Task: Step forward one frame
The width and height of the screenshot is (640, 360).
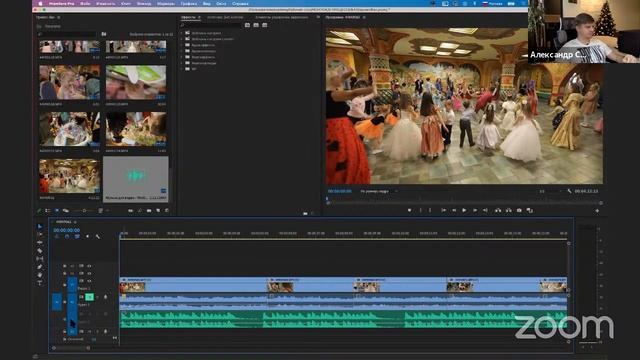Action: coord(475,210)
